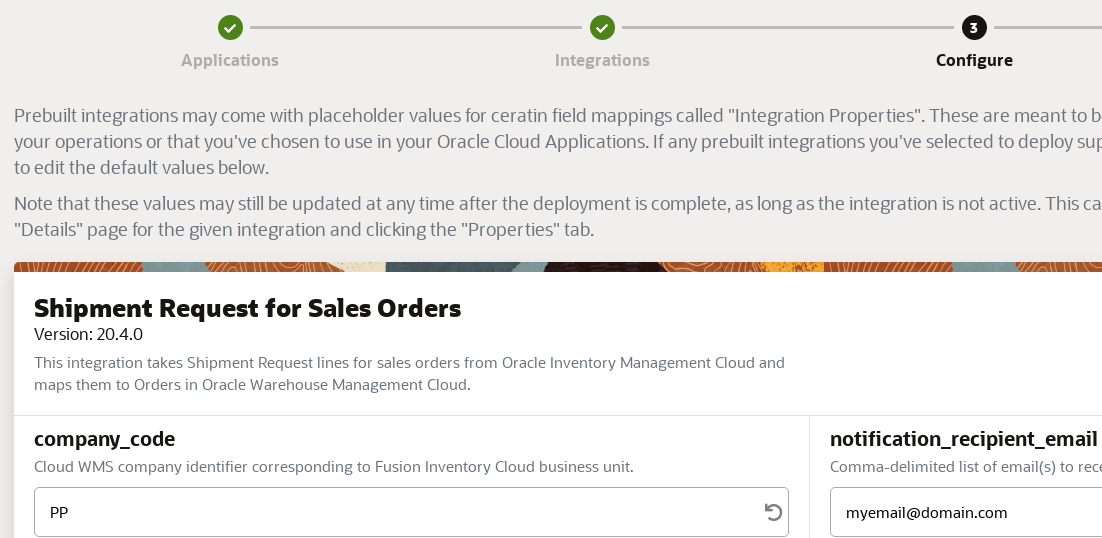1102x538 pixels.
Task: Click the Shipment Request for Sales Orders heading
Action: (x=248, y=308)
